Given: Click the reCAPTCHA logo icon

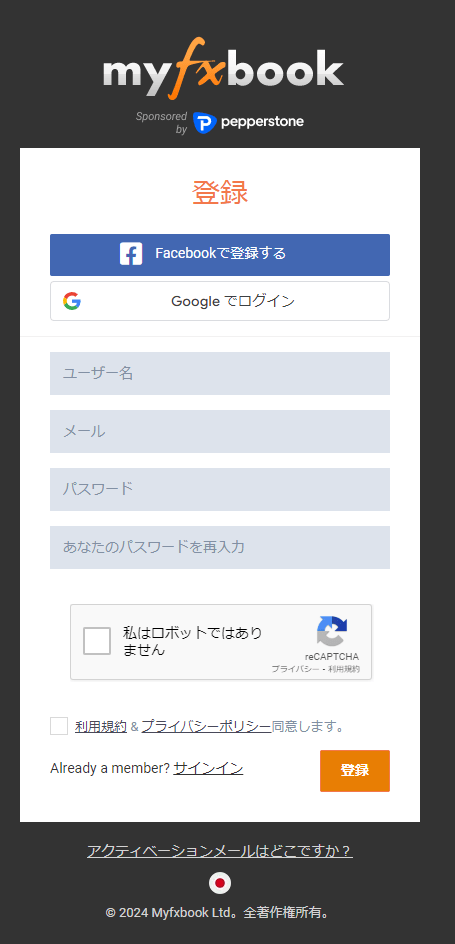Looking at the screenshot, I should (x=332, y=631).
